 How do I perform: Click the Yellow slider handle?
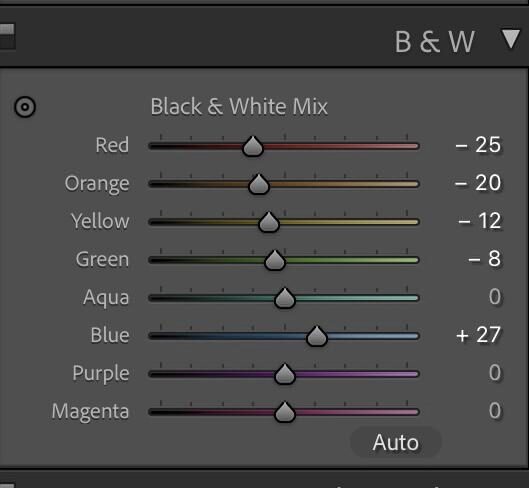pos(269,222)
